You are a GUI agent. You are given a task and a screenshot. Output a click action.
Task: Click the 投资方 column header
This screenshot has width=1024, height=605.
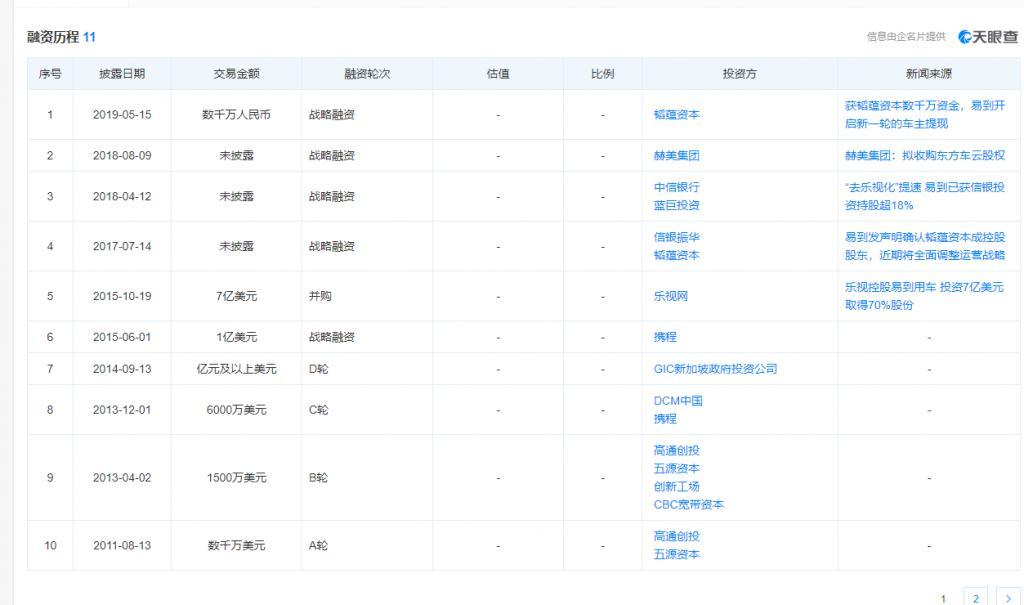click(x=740, y=74)
